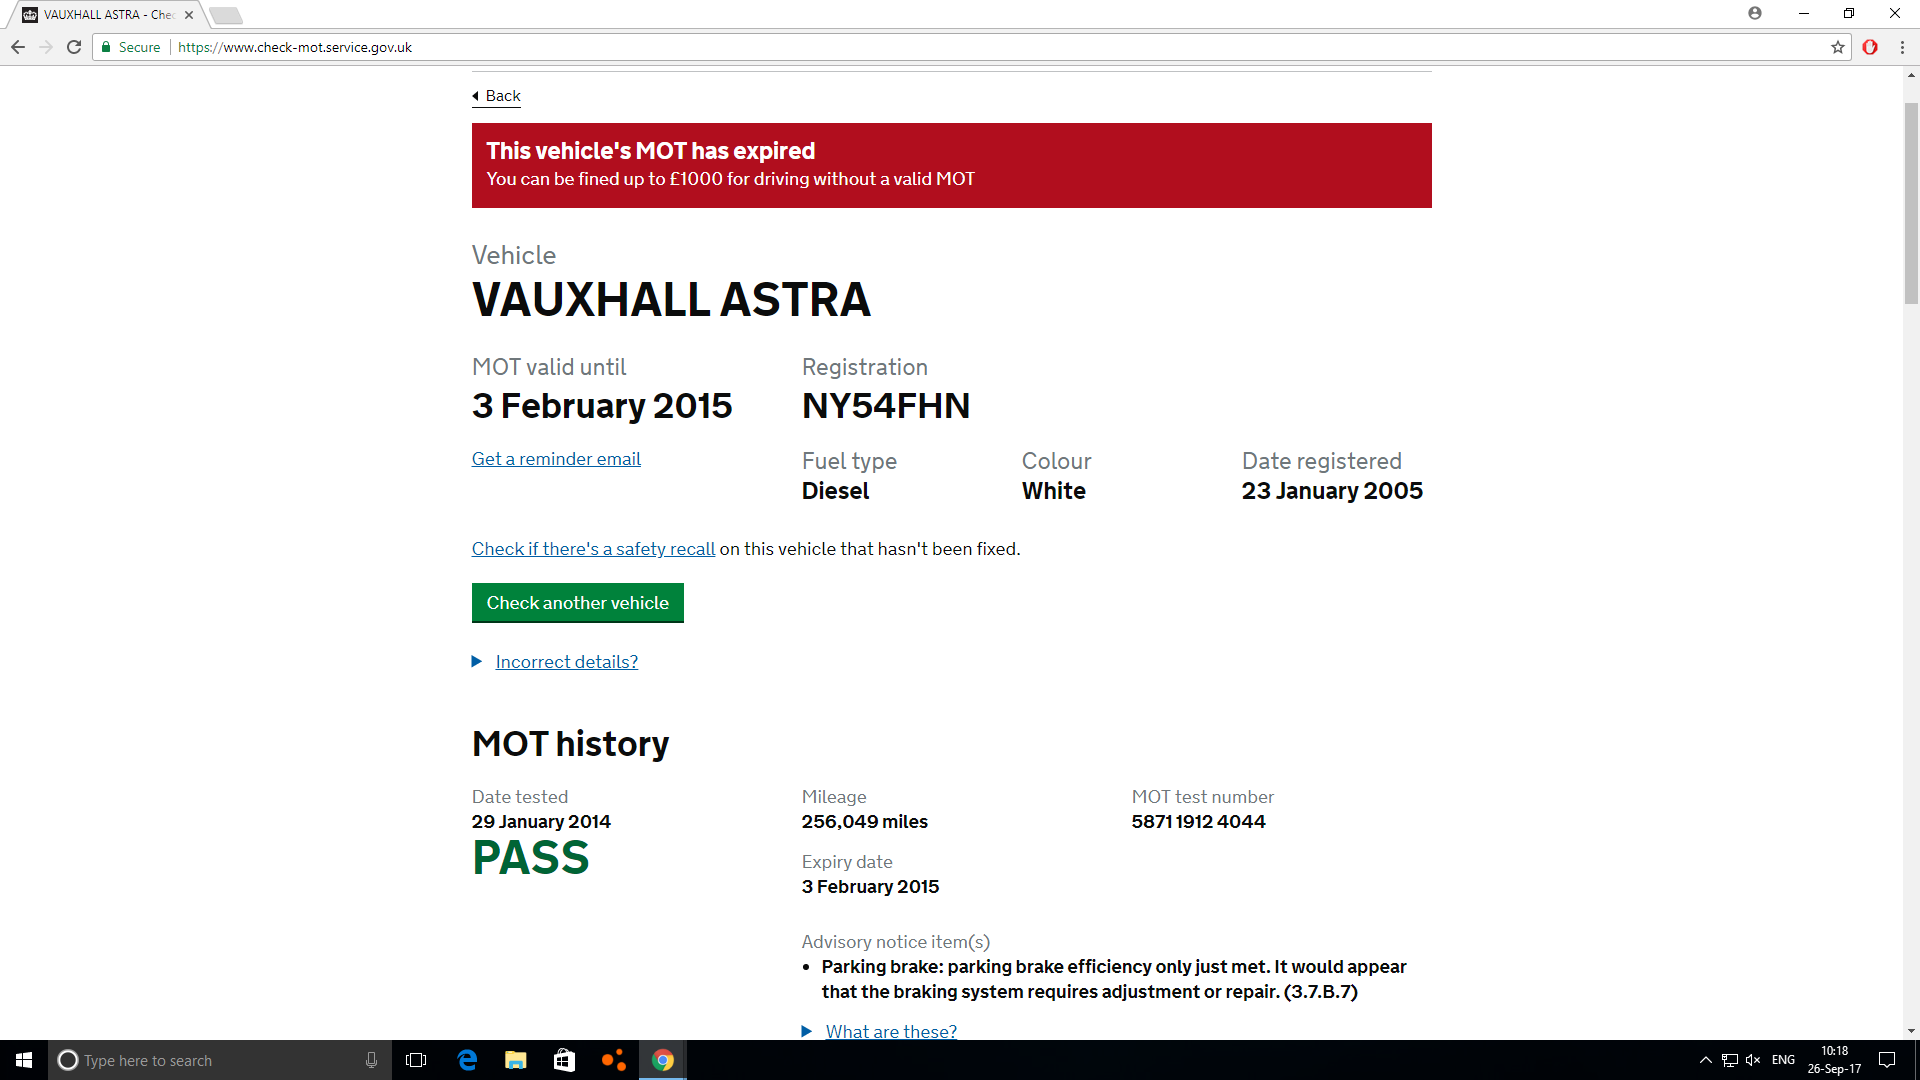Show hidden system tray icons
Image resolution: width=1920 pixels, height=1080 pixels.
(x=1706, y=1060)
